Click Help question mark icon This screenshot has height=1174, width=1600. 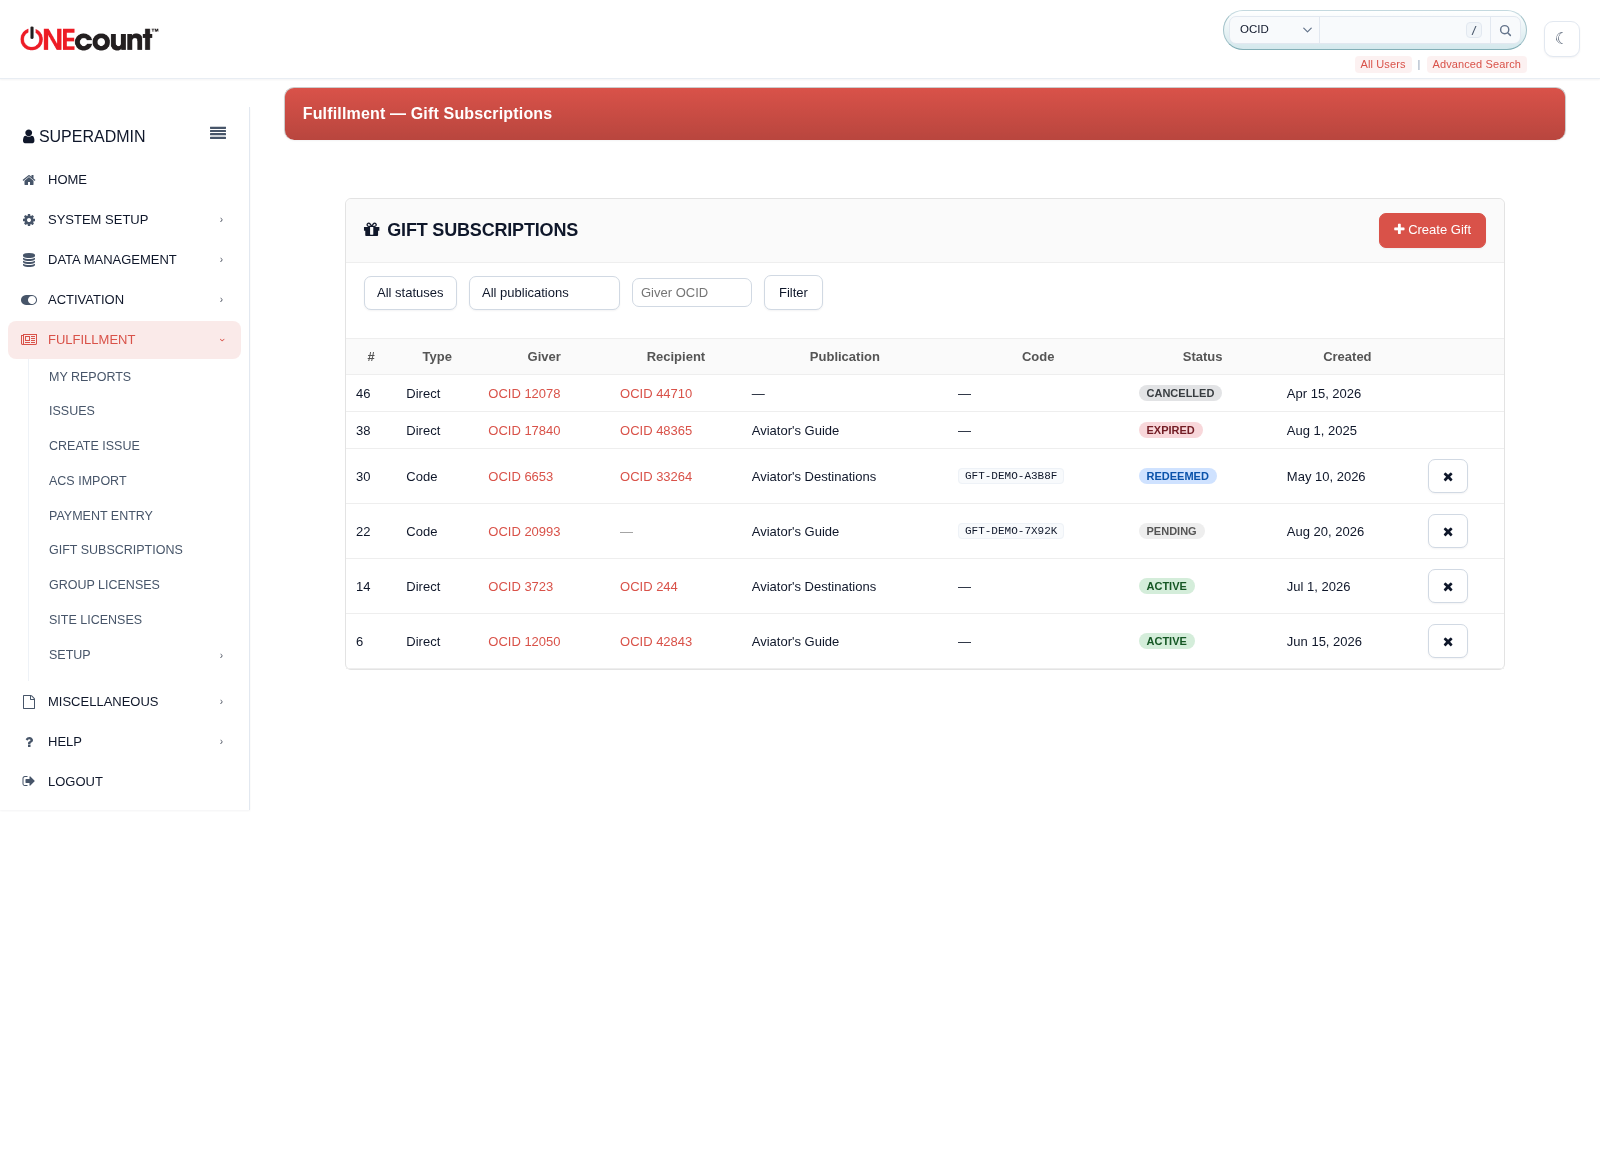pyautogui.click(x=29, y=742)
